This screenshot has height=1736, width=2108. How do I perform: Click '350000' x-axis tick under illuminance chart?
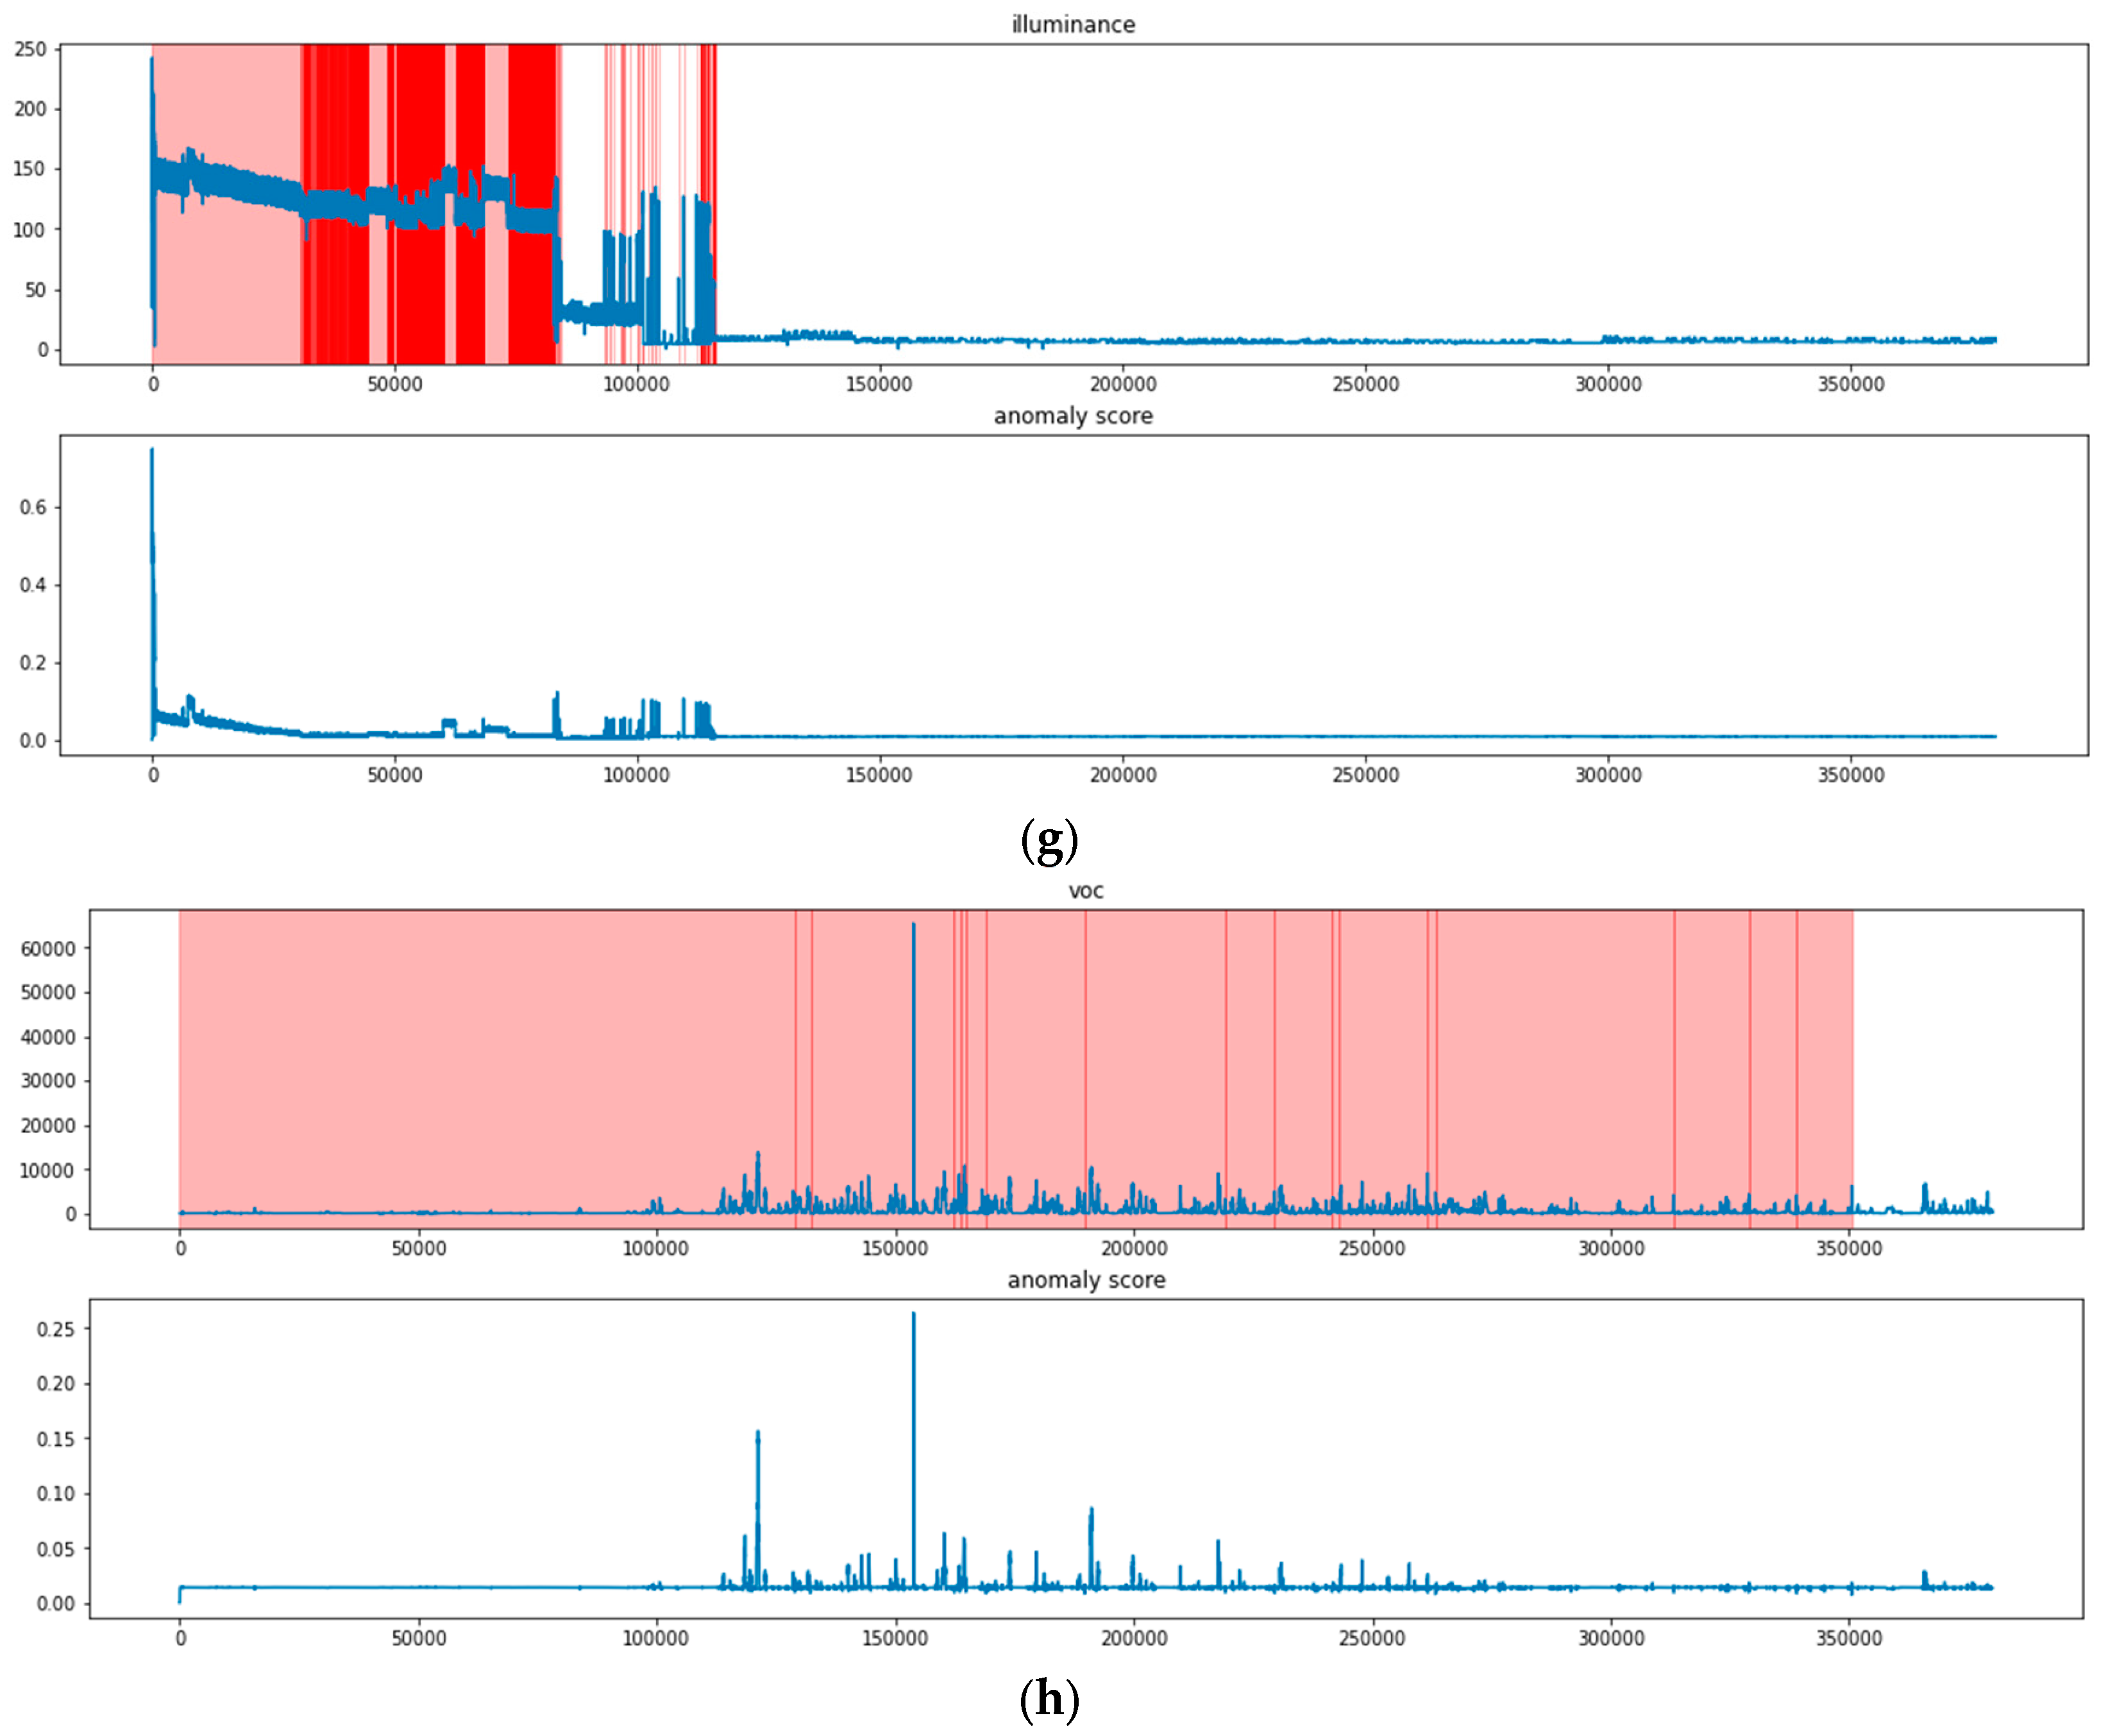1850,385
